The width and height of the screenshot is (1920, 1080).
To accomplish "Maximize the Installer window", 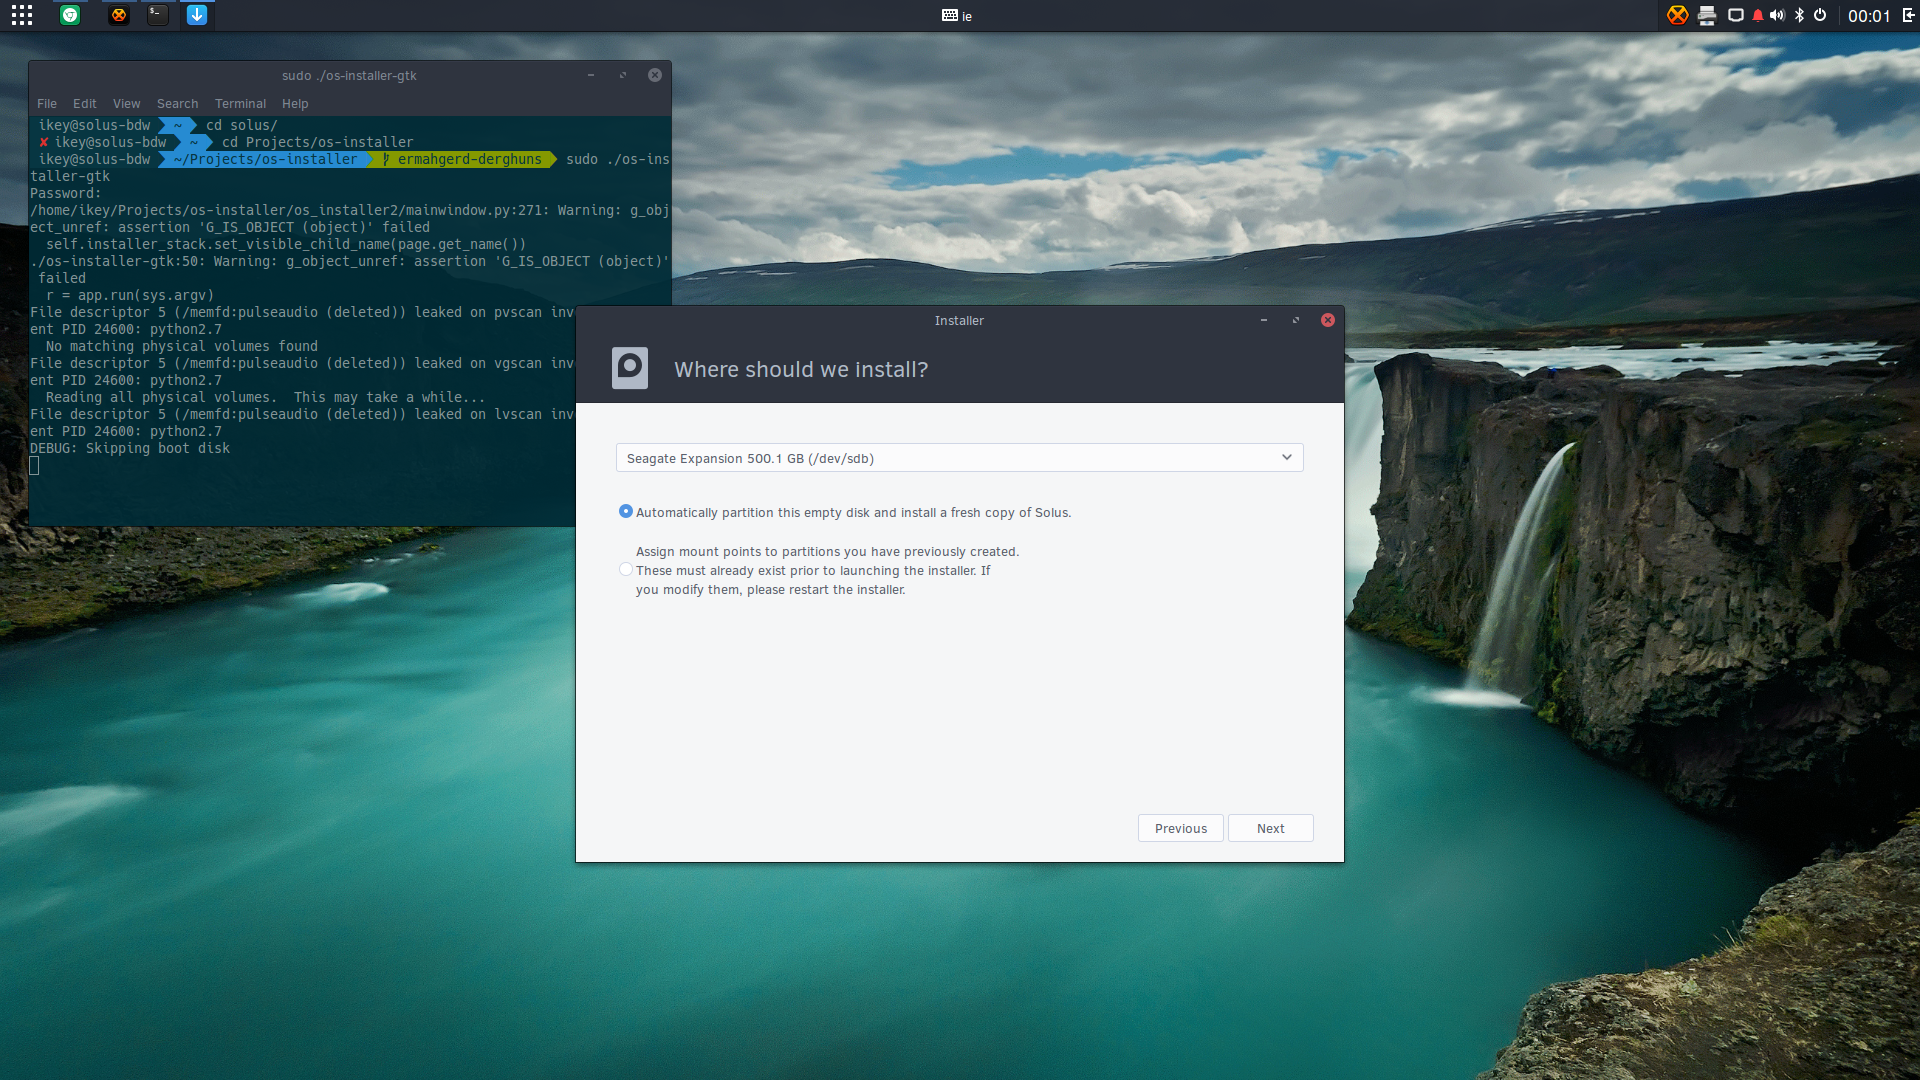I will 1296,320.
